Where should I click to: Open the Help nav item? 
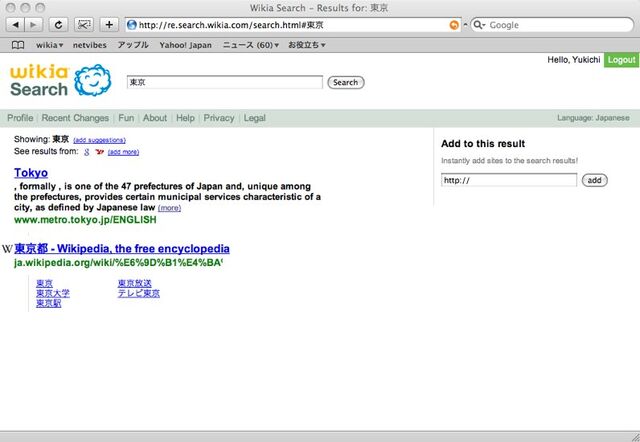(x=185, y=118)
